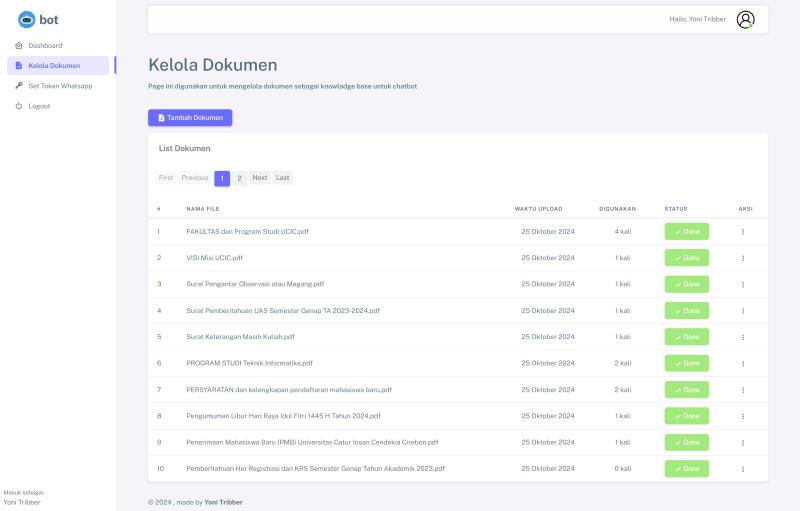Click the Set Token Whatsapp key icon
Screen dimensions: 800x511
coord(19,86)
